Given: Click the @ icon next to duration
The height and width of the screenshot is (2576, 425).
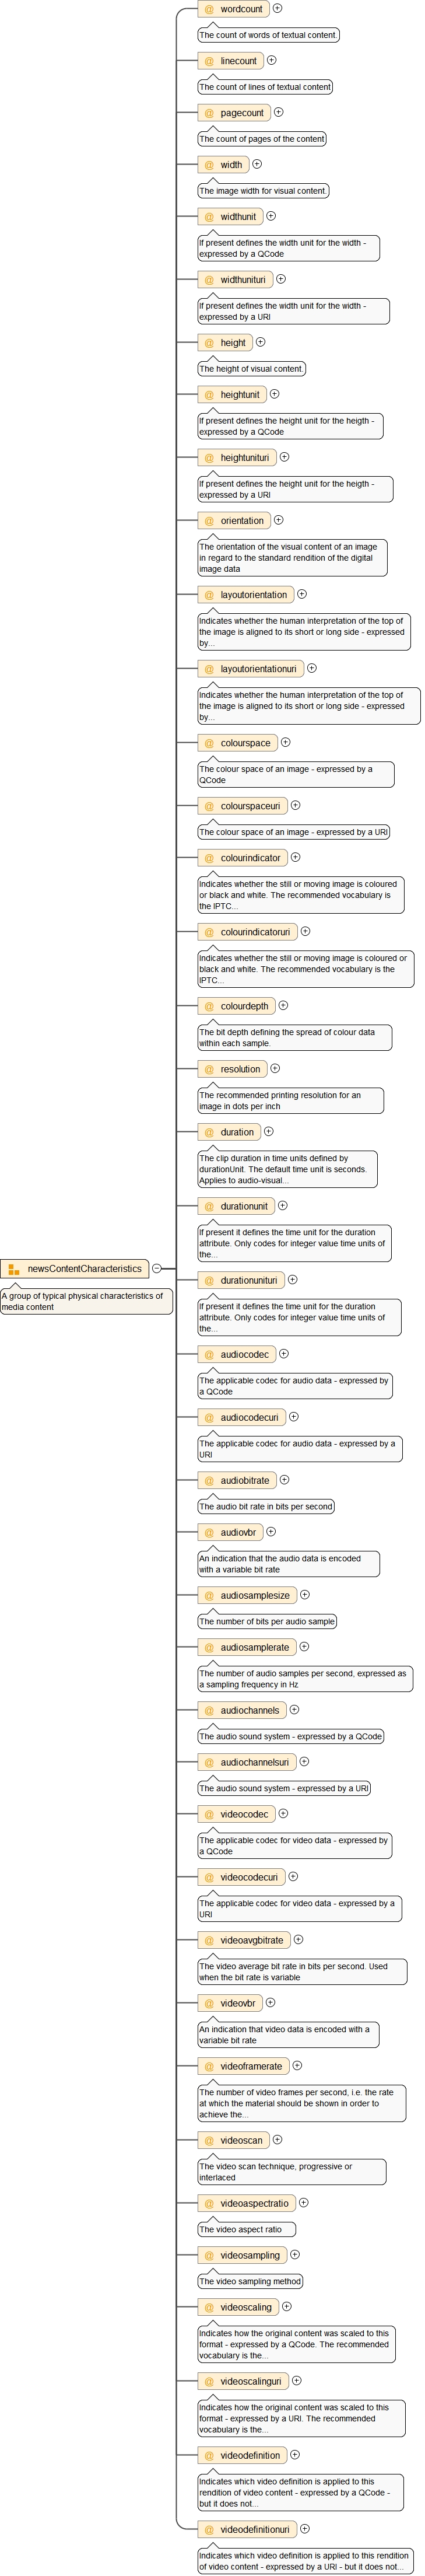Looking at the screenshot, I should (209, 1132).
